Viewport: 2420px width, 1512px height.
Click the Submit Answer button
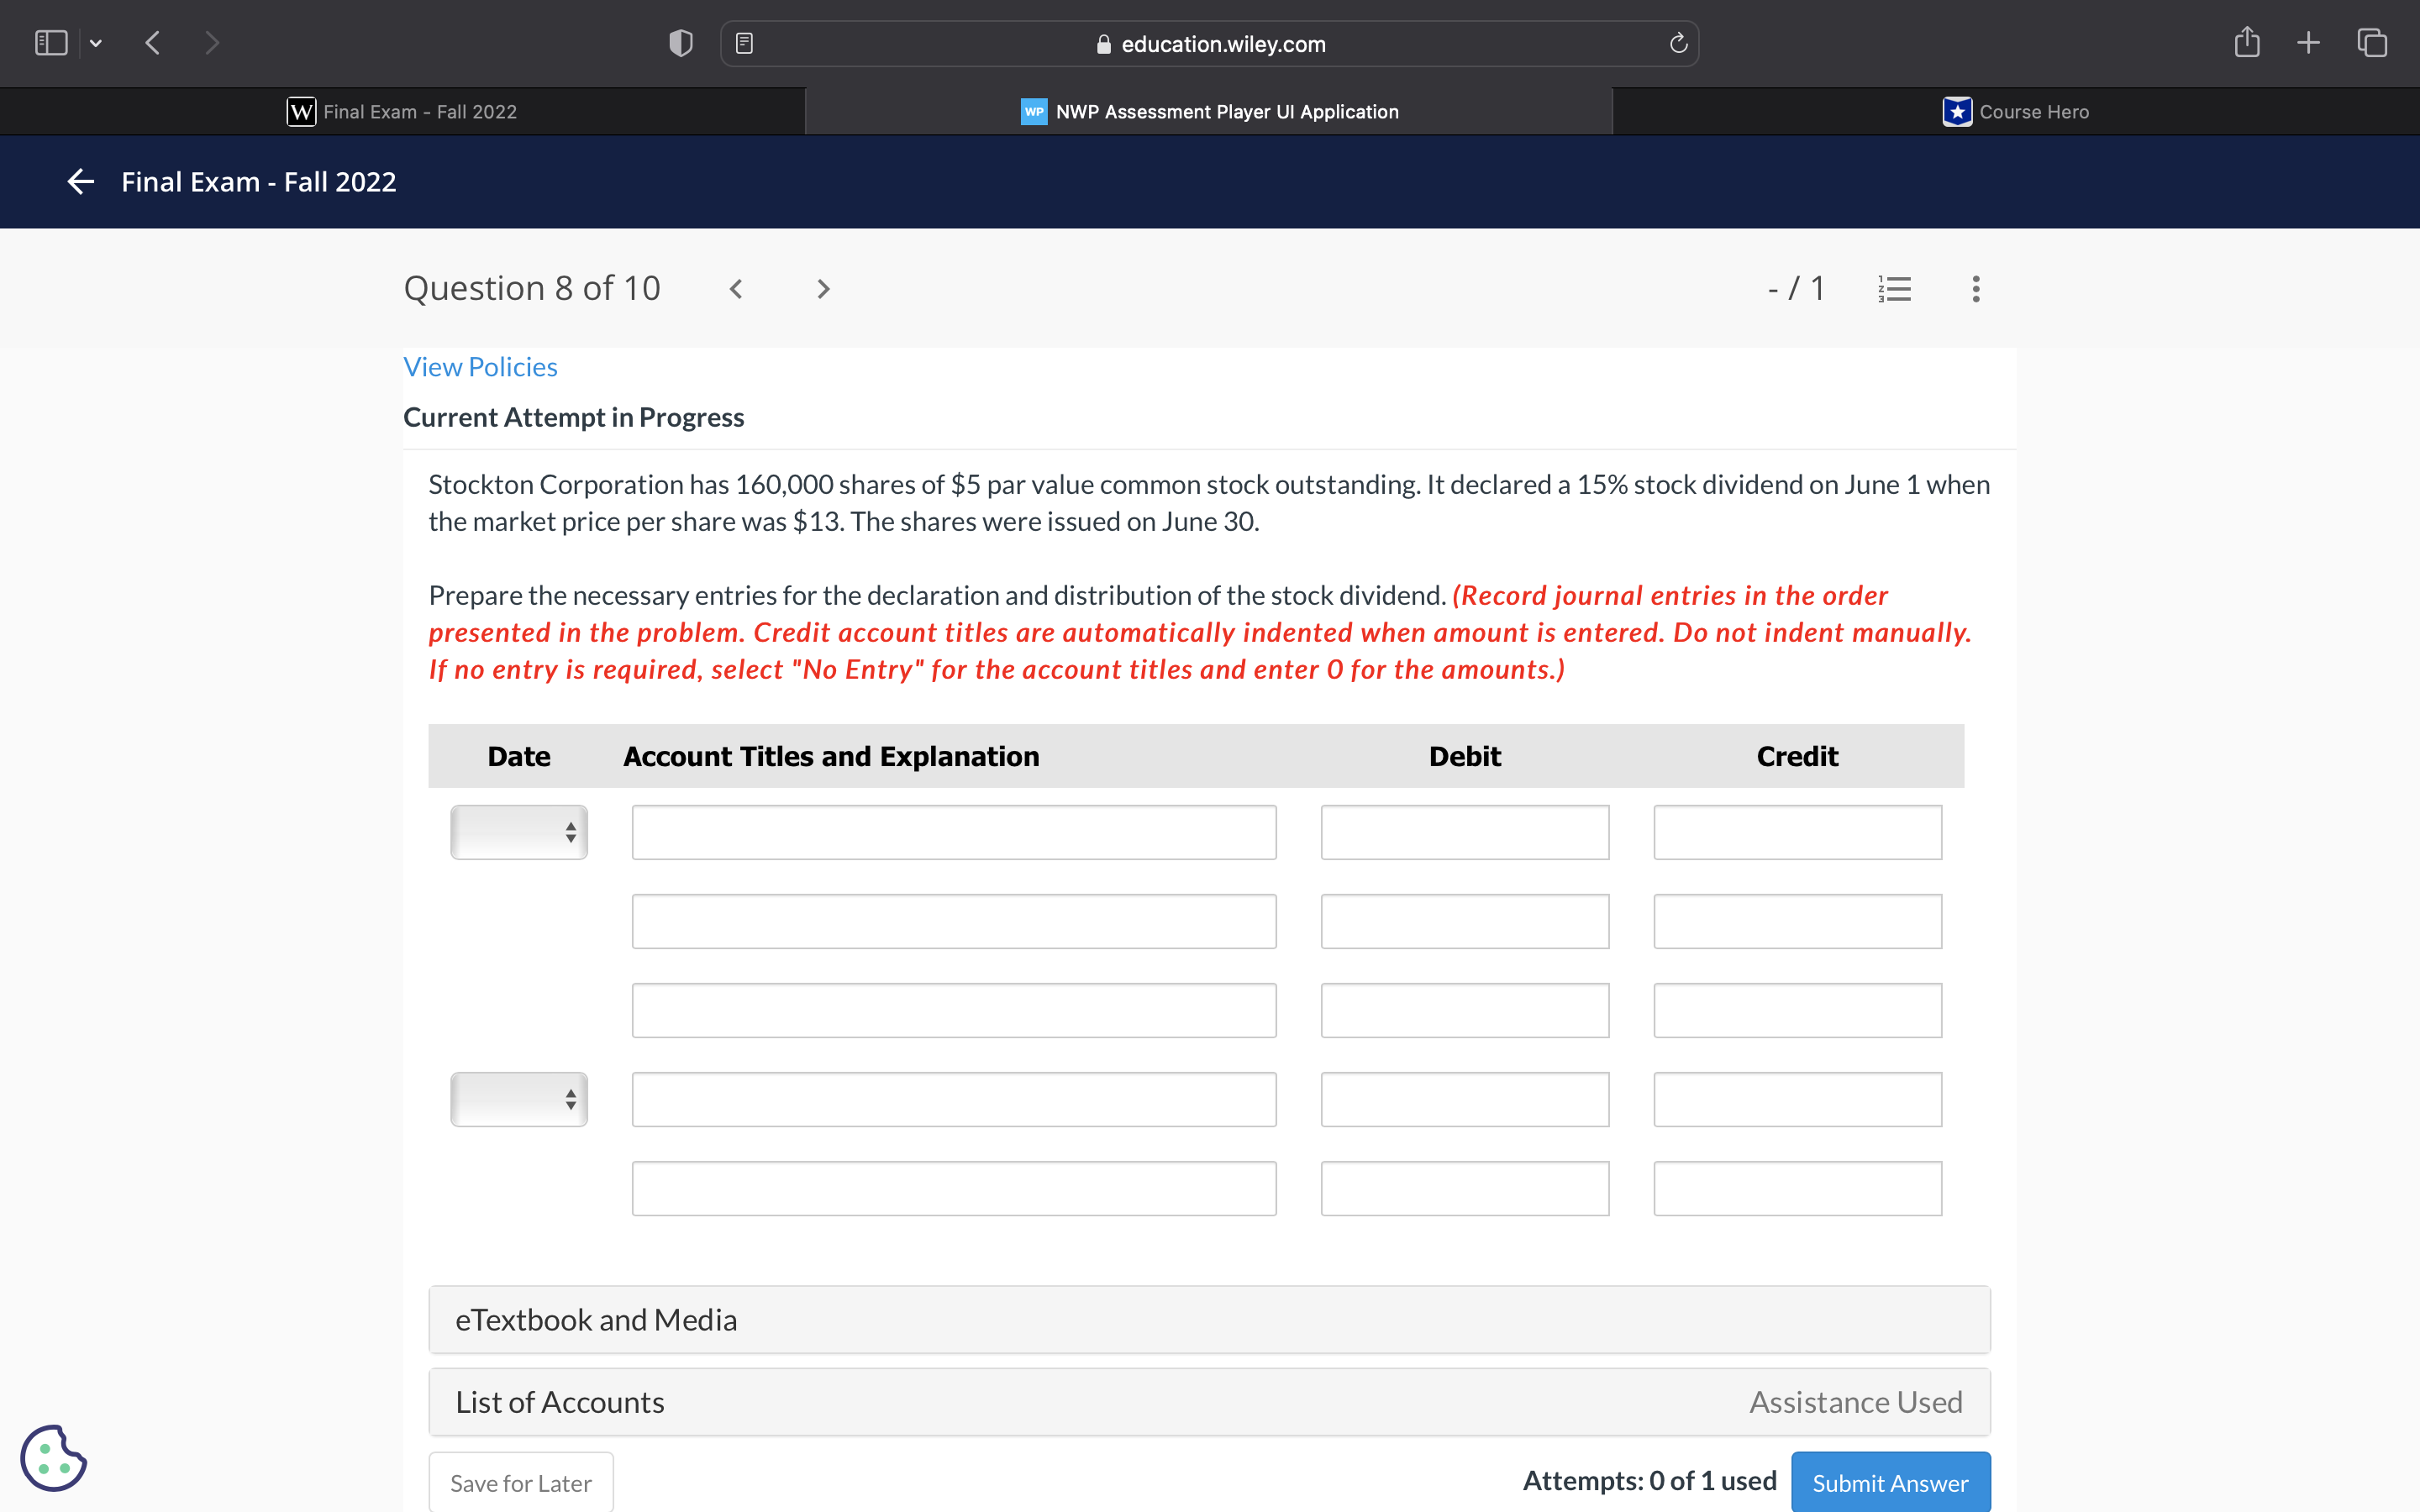pyautogui.click(x=1889, y=1482)
